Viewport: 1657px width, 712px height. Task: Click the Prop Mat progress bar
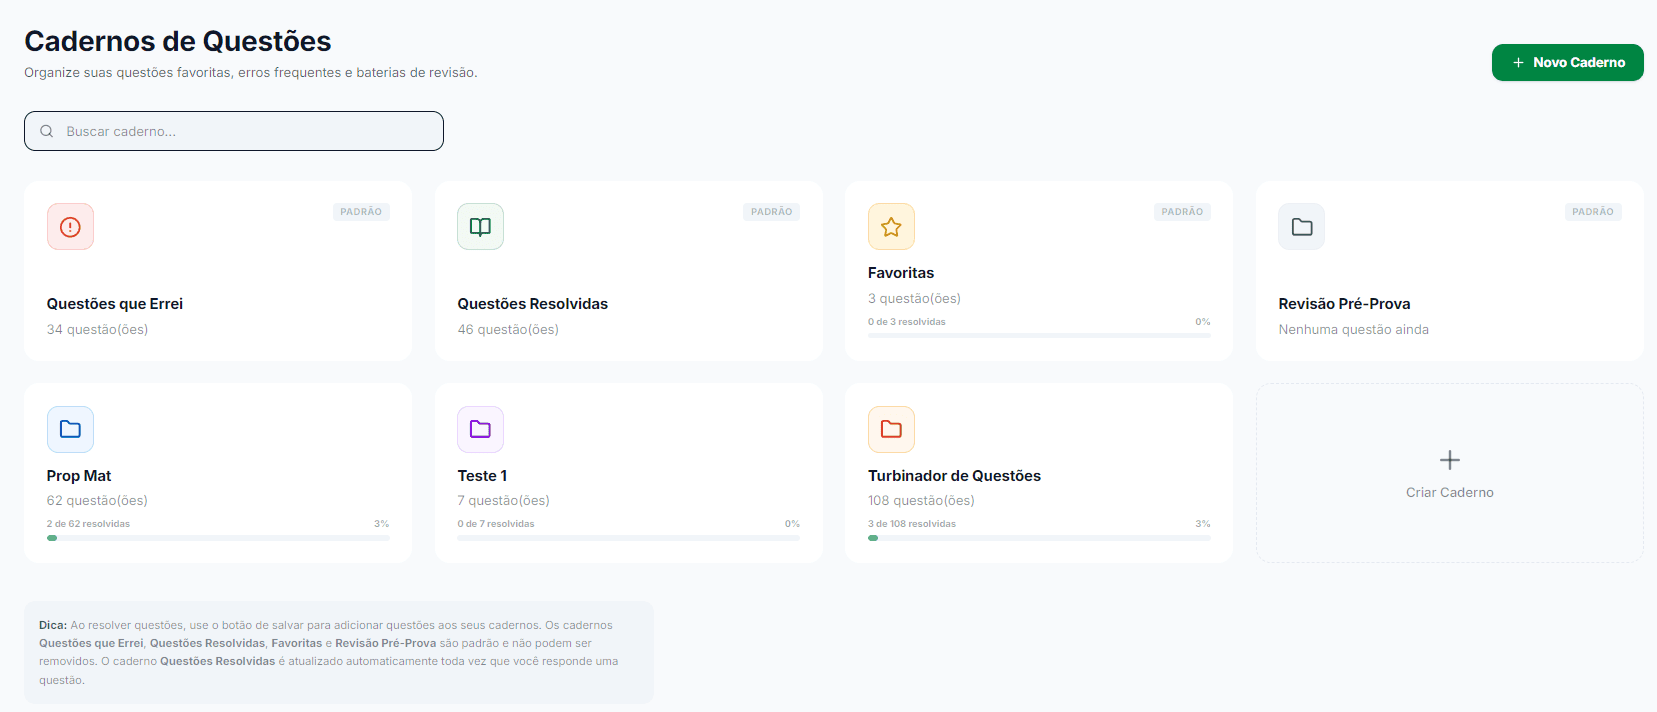coord(218,538)
